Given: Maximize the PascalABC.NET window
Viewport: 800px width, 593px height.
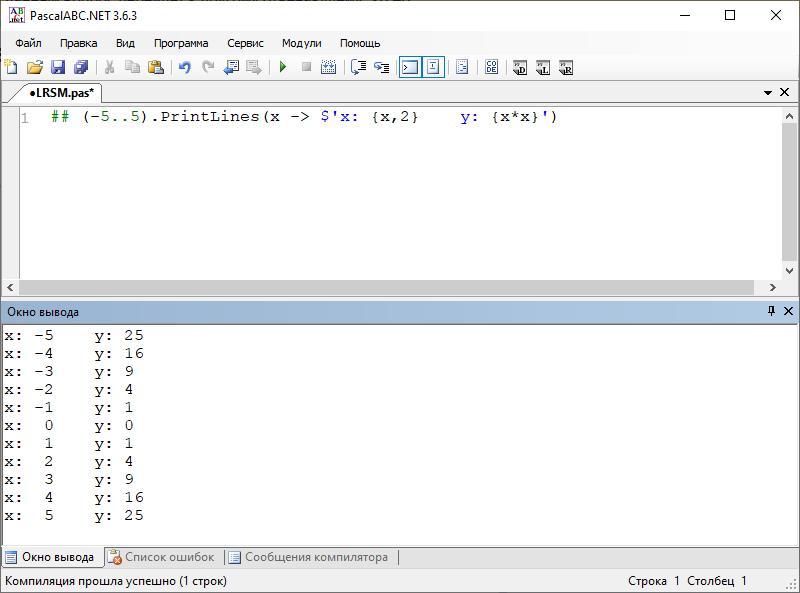Looking at the screenshot, I should click(730, 15).
